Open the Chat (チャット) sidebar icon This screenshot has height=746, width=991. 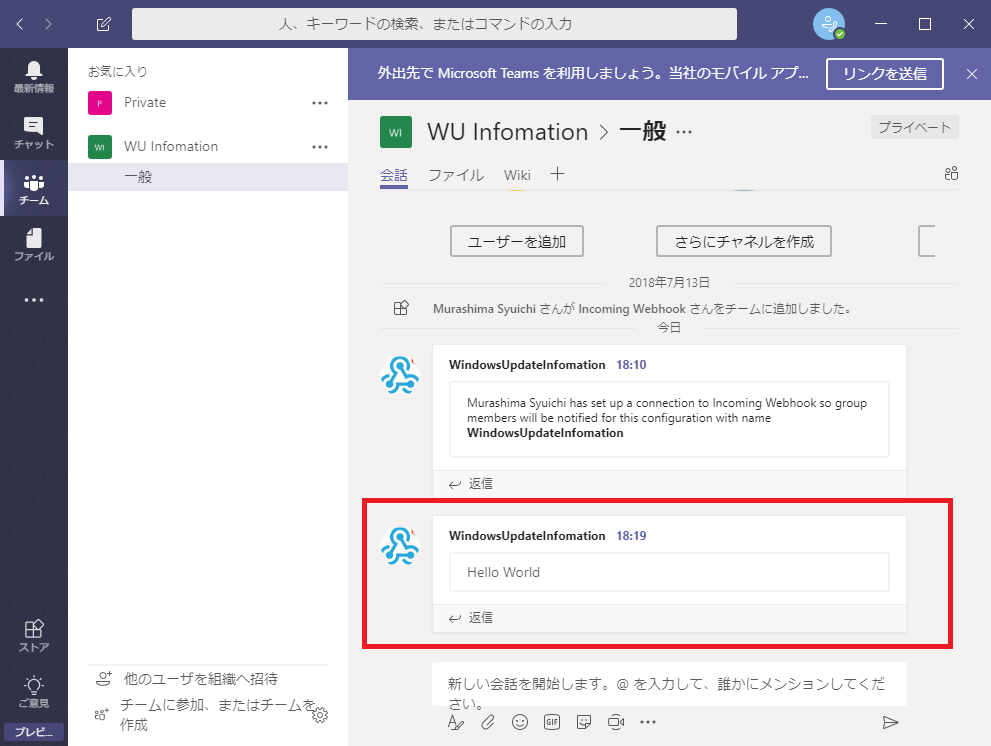click(x=34, y=132)
